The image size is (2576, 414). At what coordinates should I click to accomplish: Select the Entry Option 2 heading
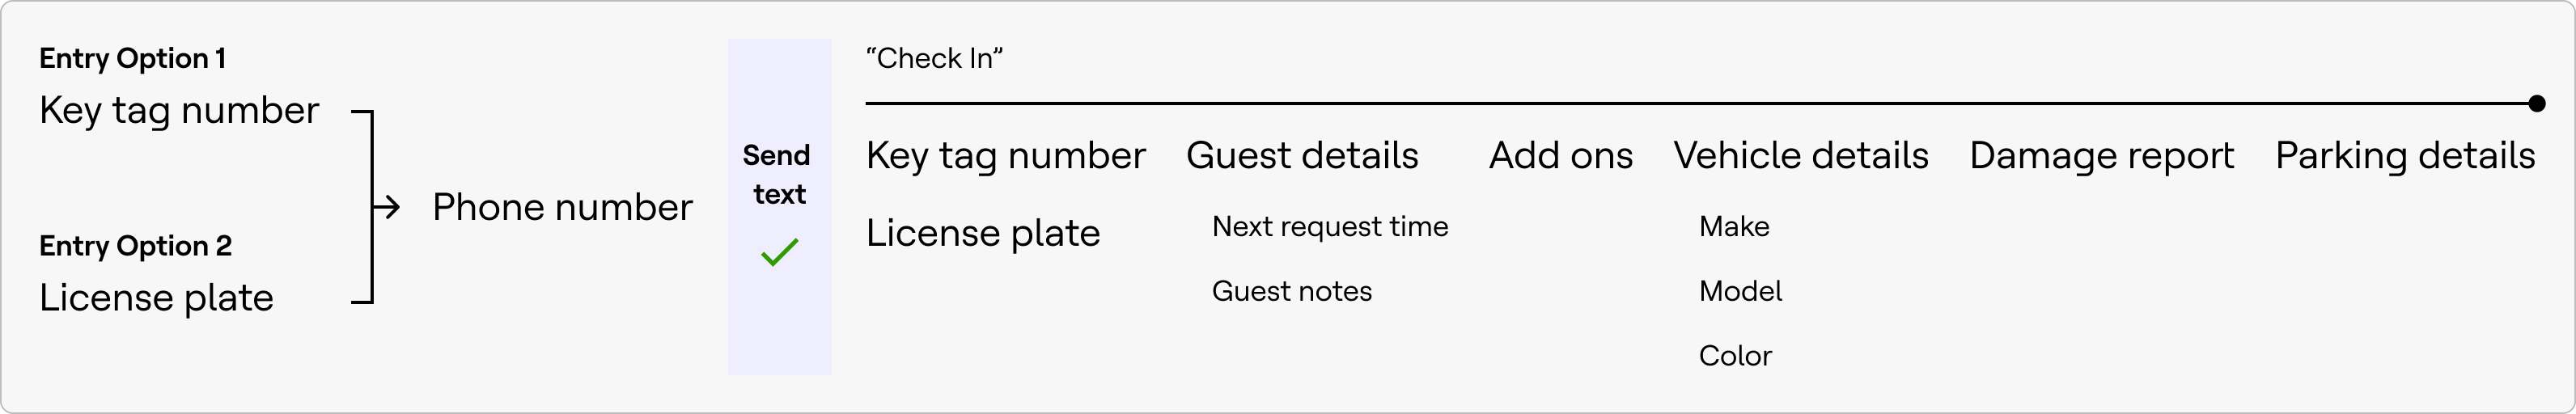tap(135, 246)
